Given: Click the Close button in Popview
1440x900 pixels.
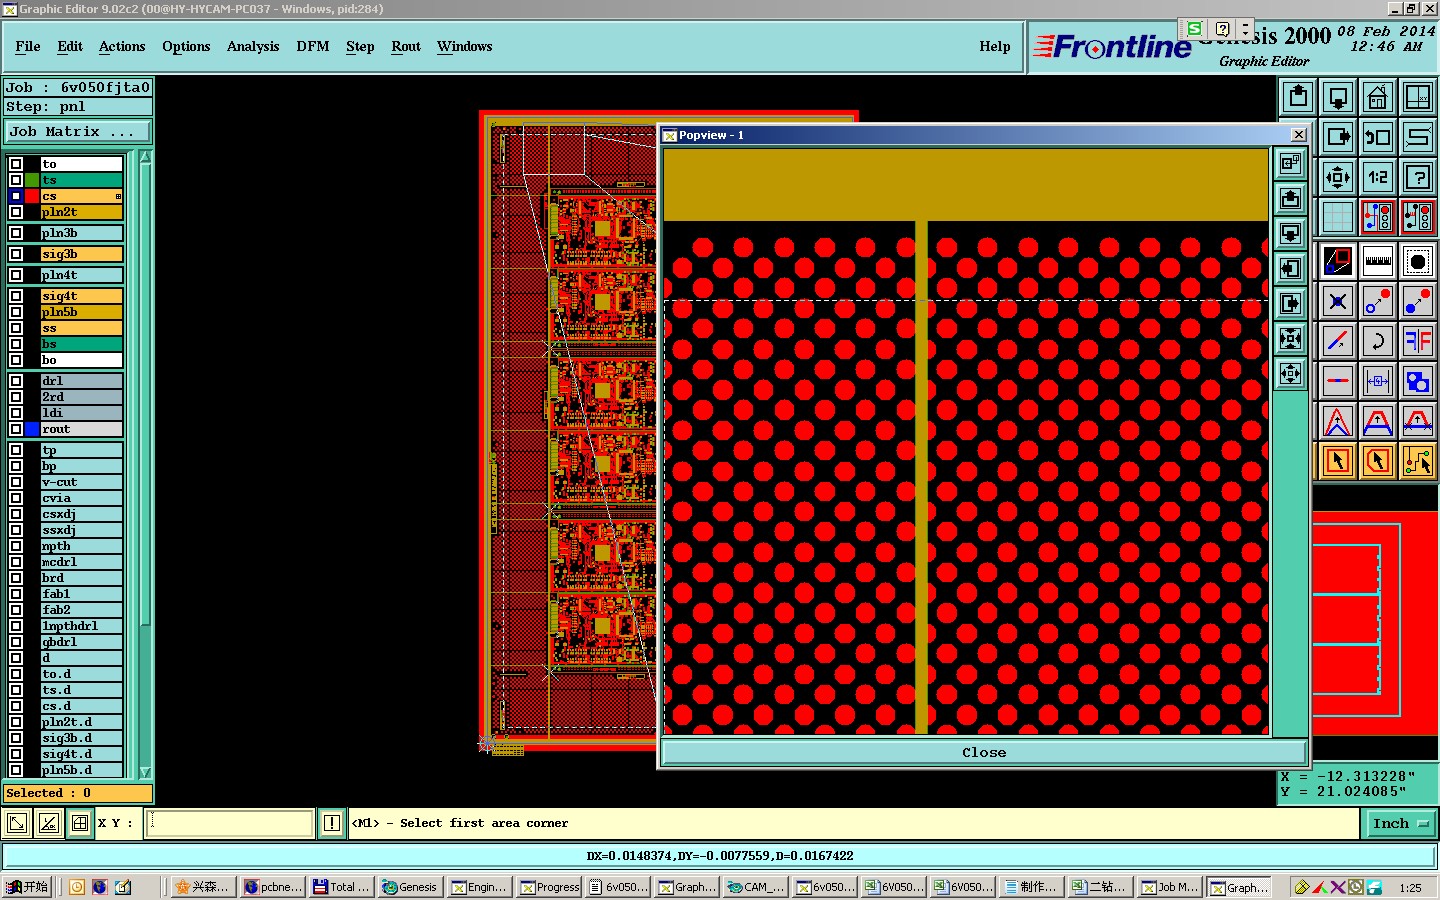Looking at the screenshot, I should tap(984, 752).
